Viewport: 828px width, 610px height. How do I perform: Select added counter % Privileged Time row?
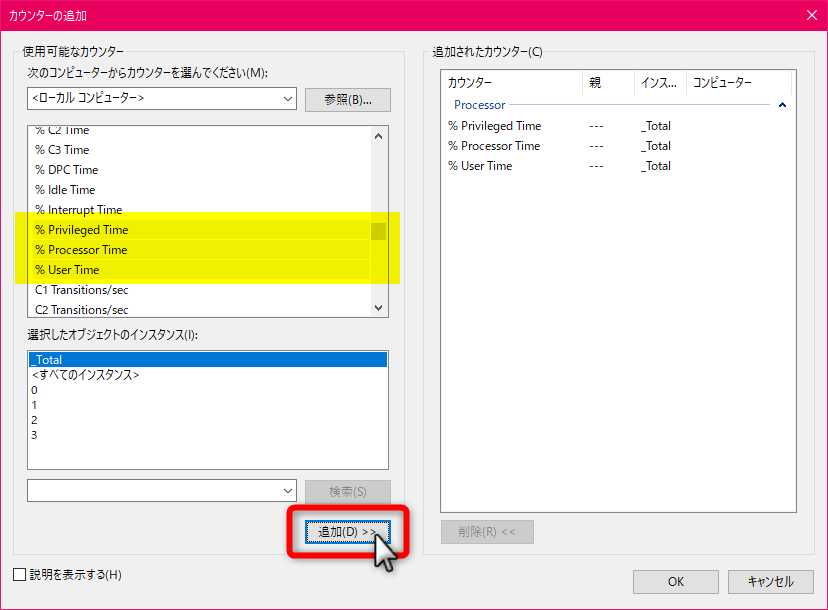[x=618, y=126]
